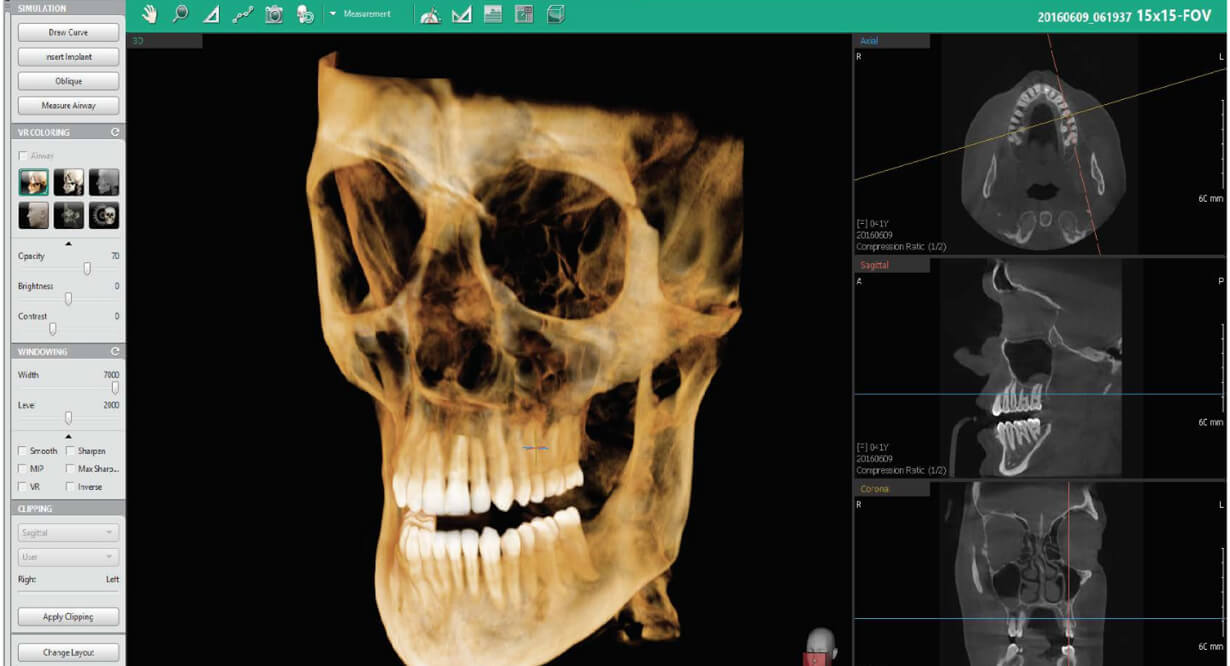The image size is (1230, 666).
Task: Adjust the windowing Level slider handle
Action: click(x=68, y=417)
